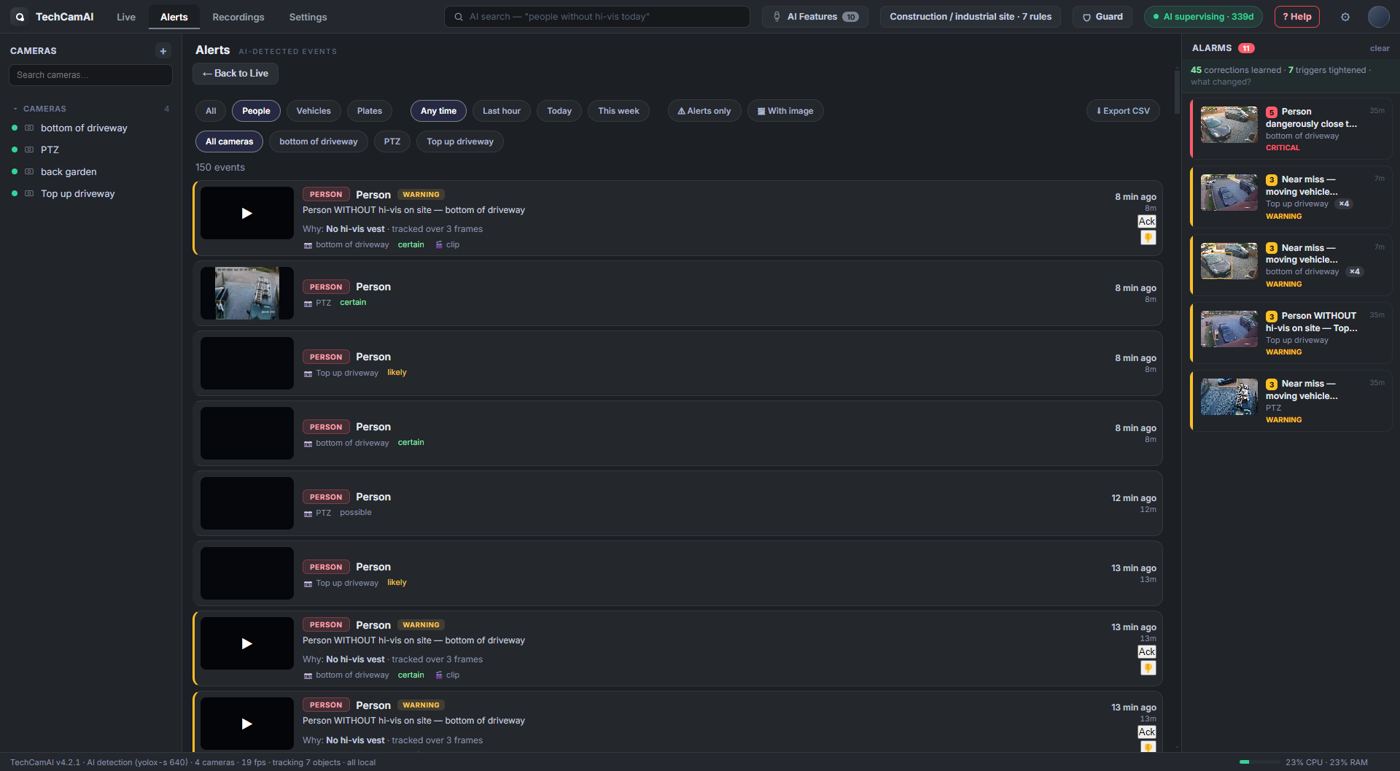Click the microphone icon in AI Features
The width and height of the screenshot is (1400, 771).
pos(777,17)
